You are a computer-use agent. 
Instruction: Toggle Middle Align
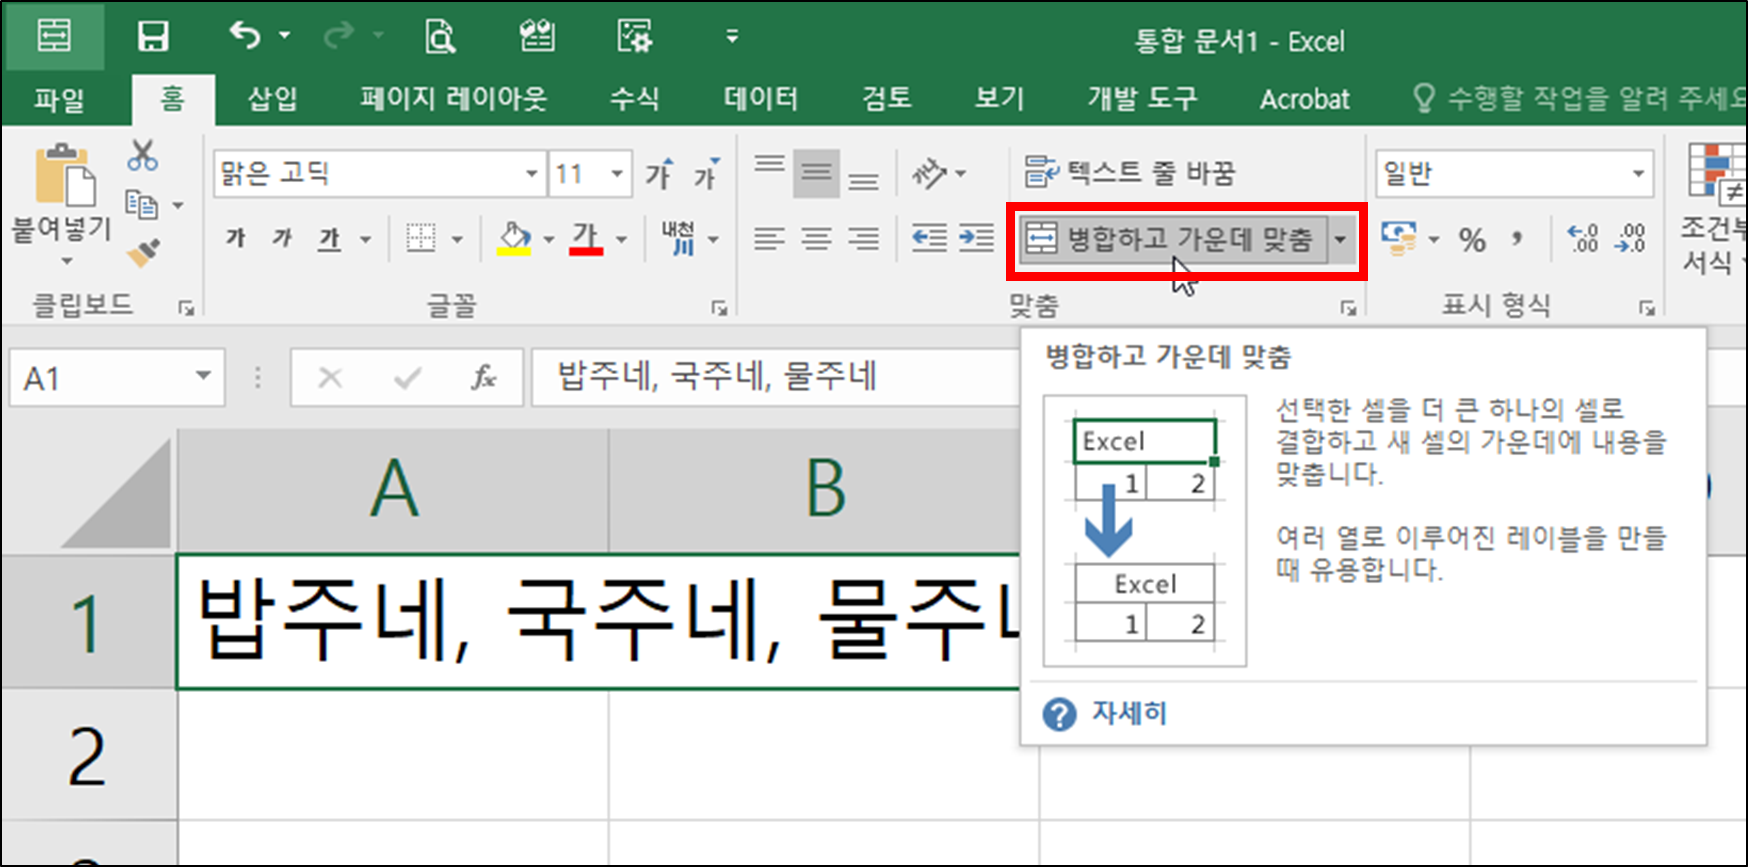[817, 174]
